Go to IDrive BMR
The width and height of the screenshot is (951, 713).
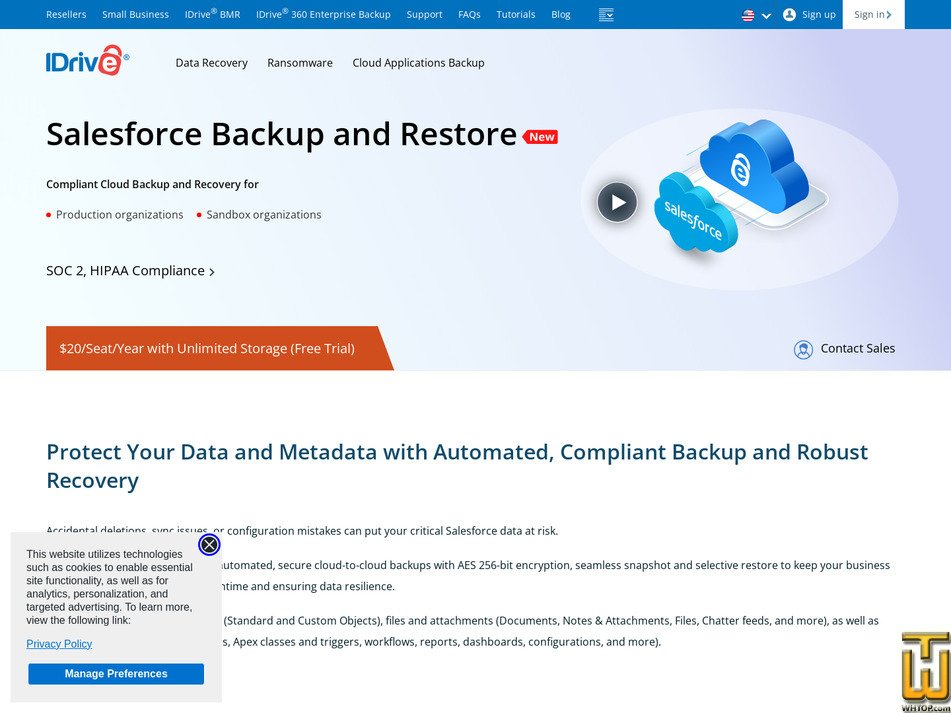tap(212, 14)
